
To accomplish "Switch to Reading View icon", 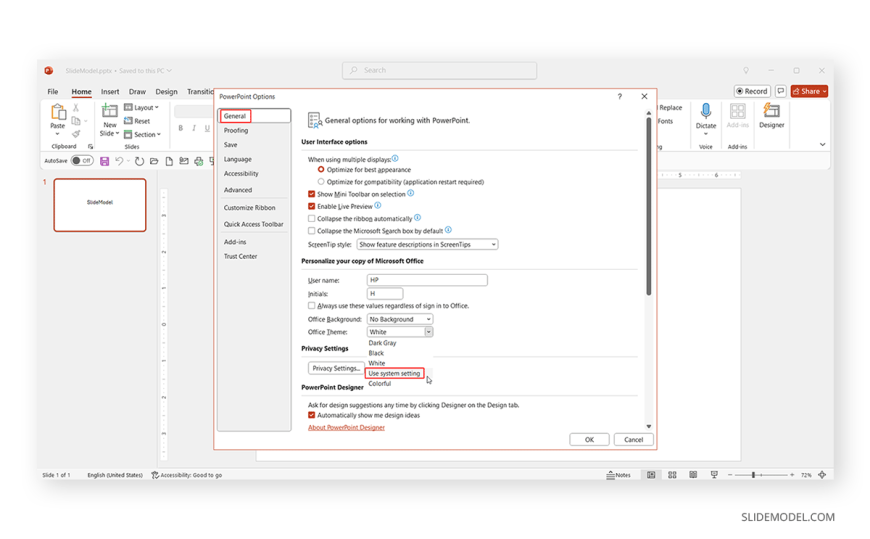I will pos(693,475).
